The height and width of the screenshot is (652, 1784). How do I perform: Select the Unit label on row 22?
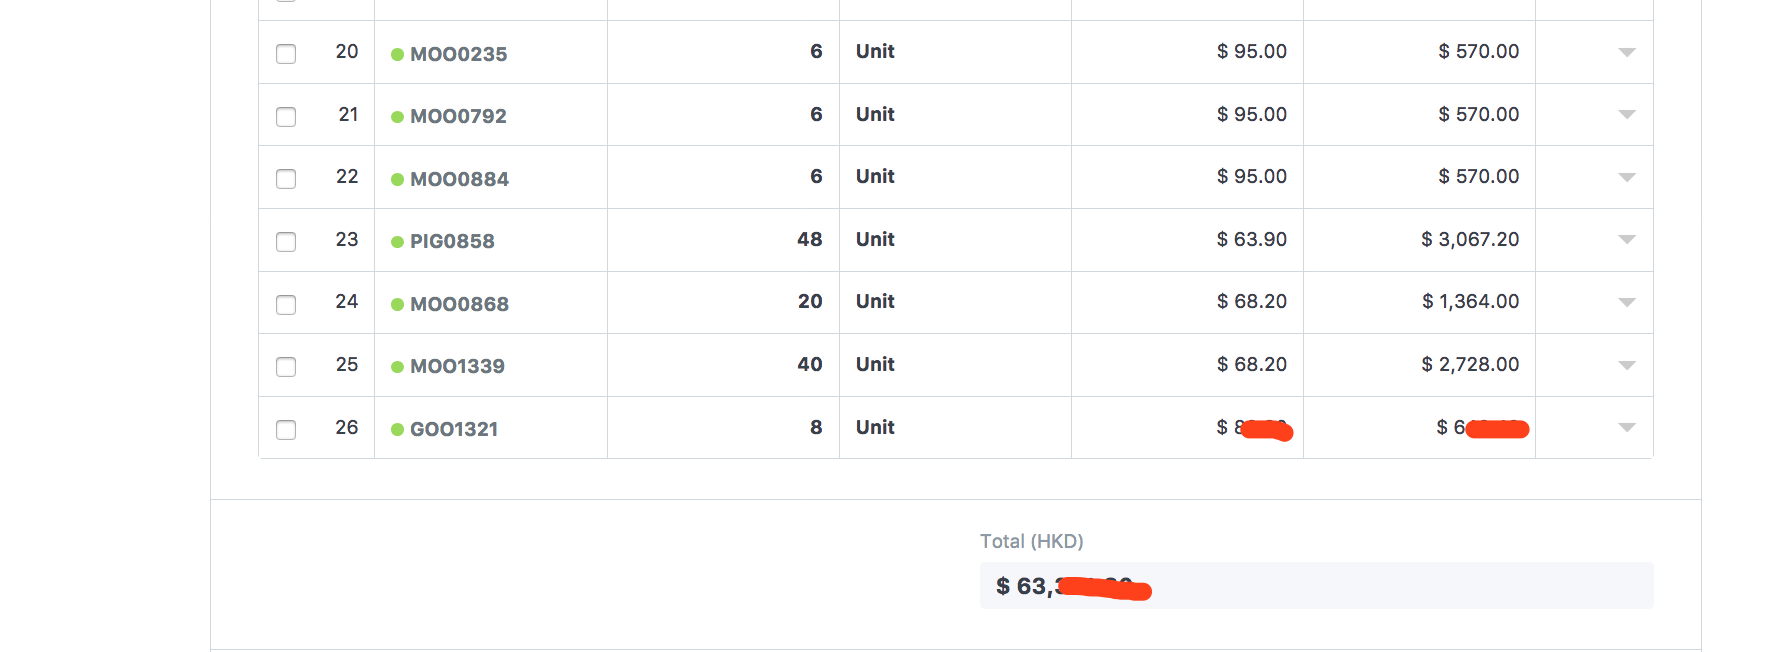coord(874,177)
